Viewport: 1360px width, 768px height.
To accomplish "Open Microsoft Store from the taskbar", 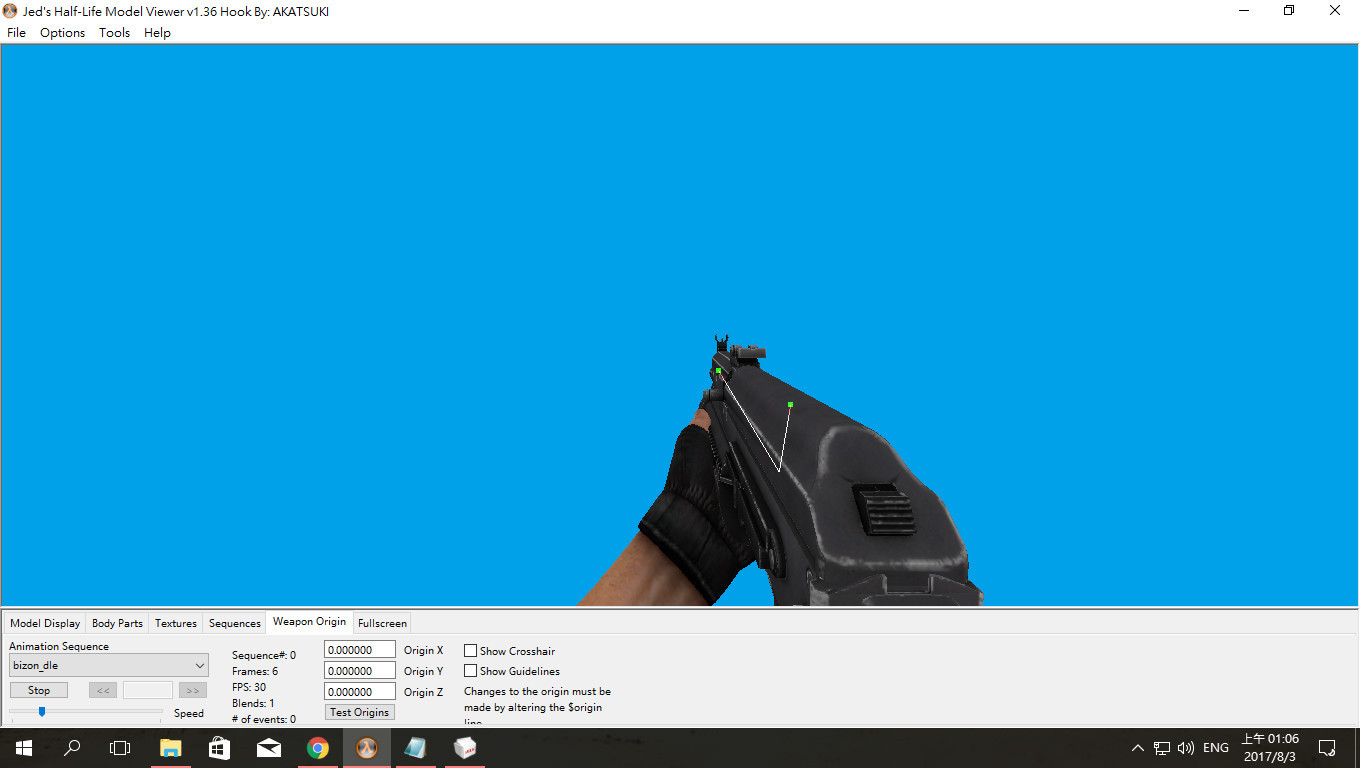I will coord(219,747).
